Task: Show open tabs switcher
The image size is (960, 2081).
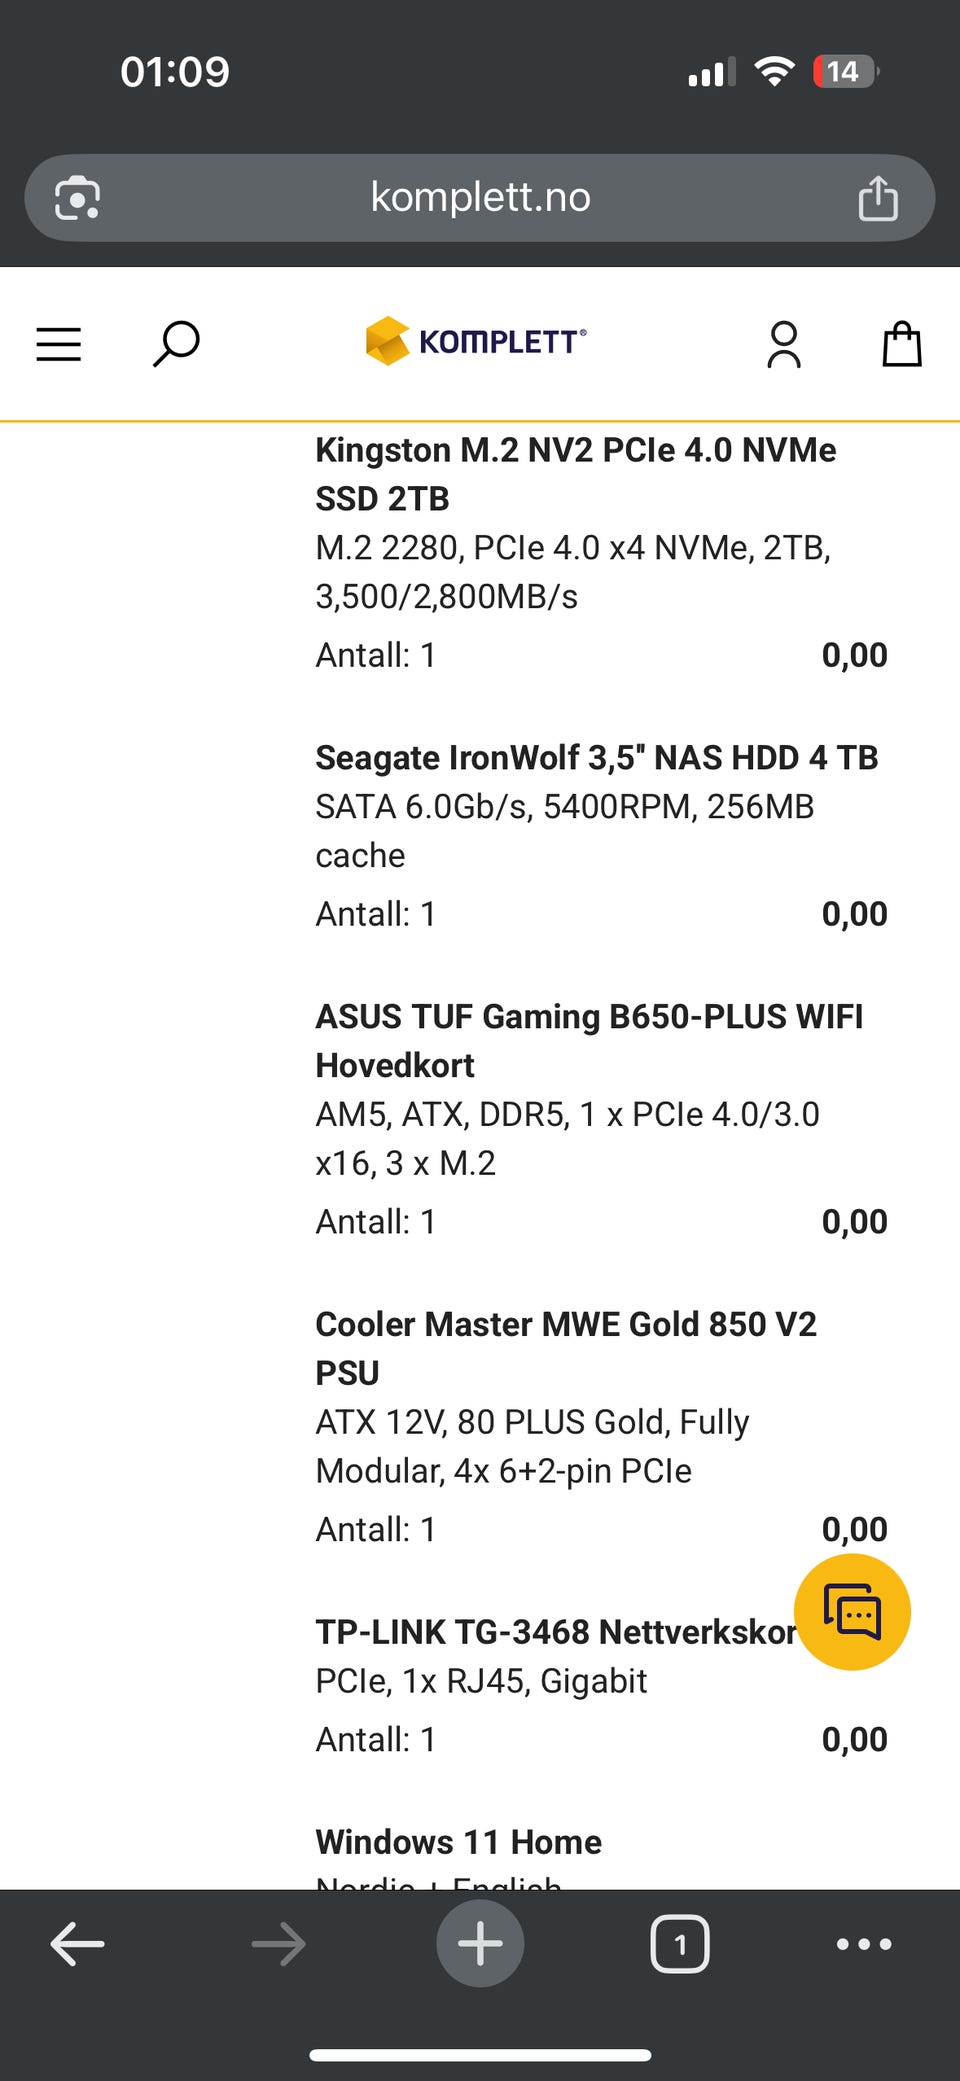Action: [x=680, y=1944]
